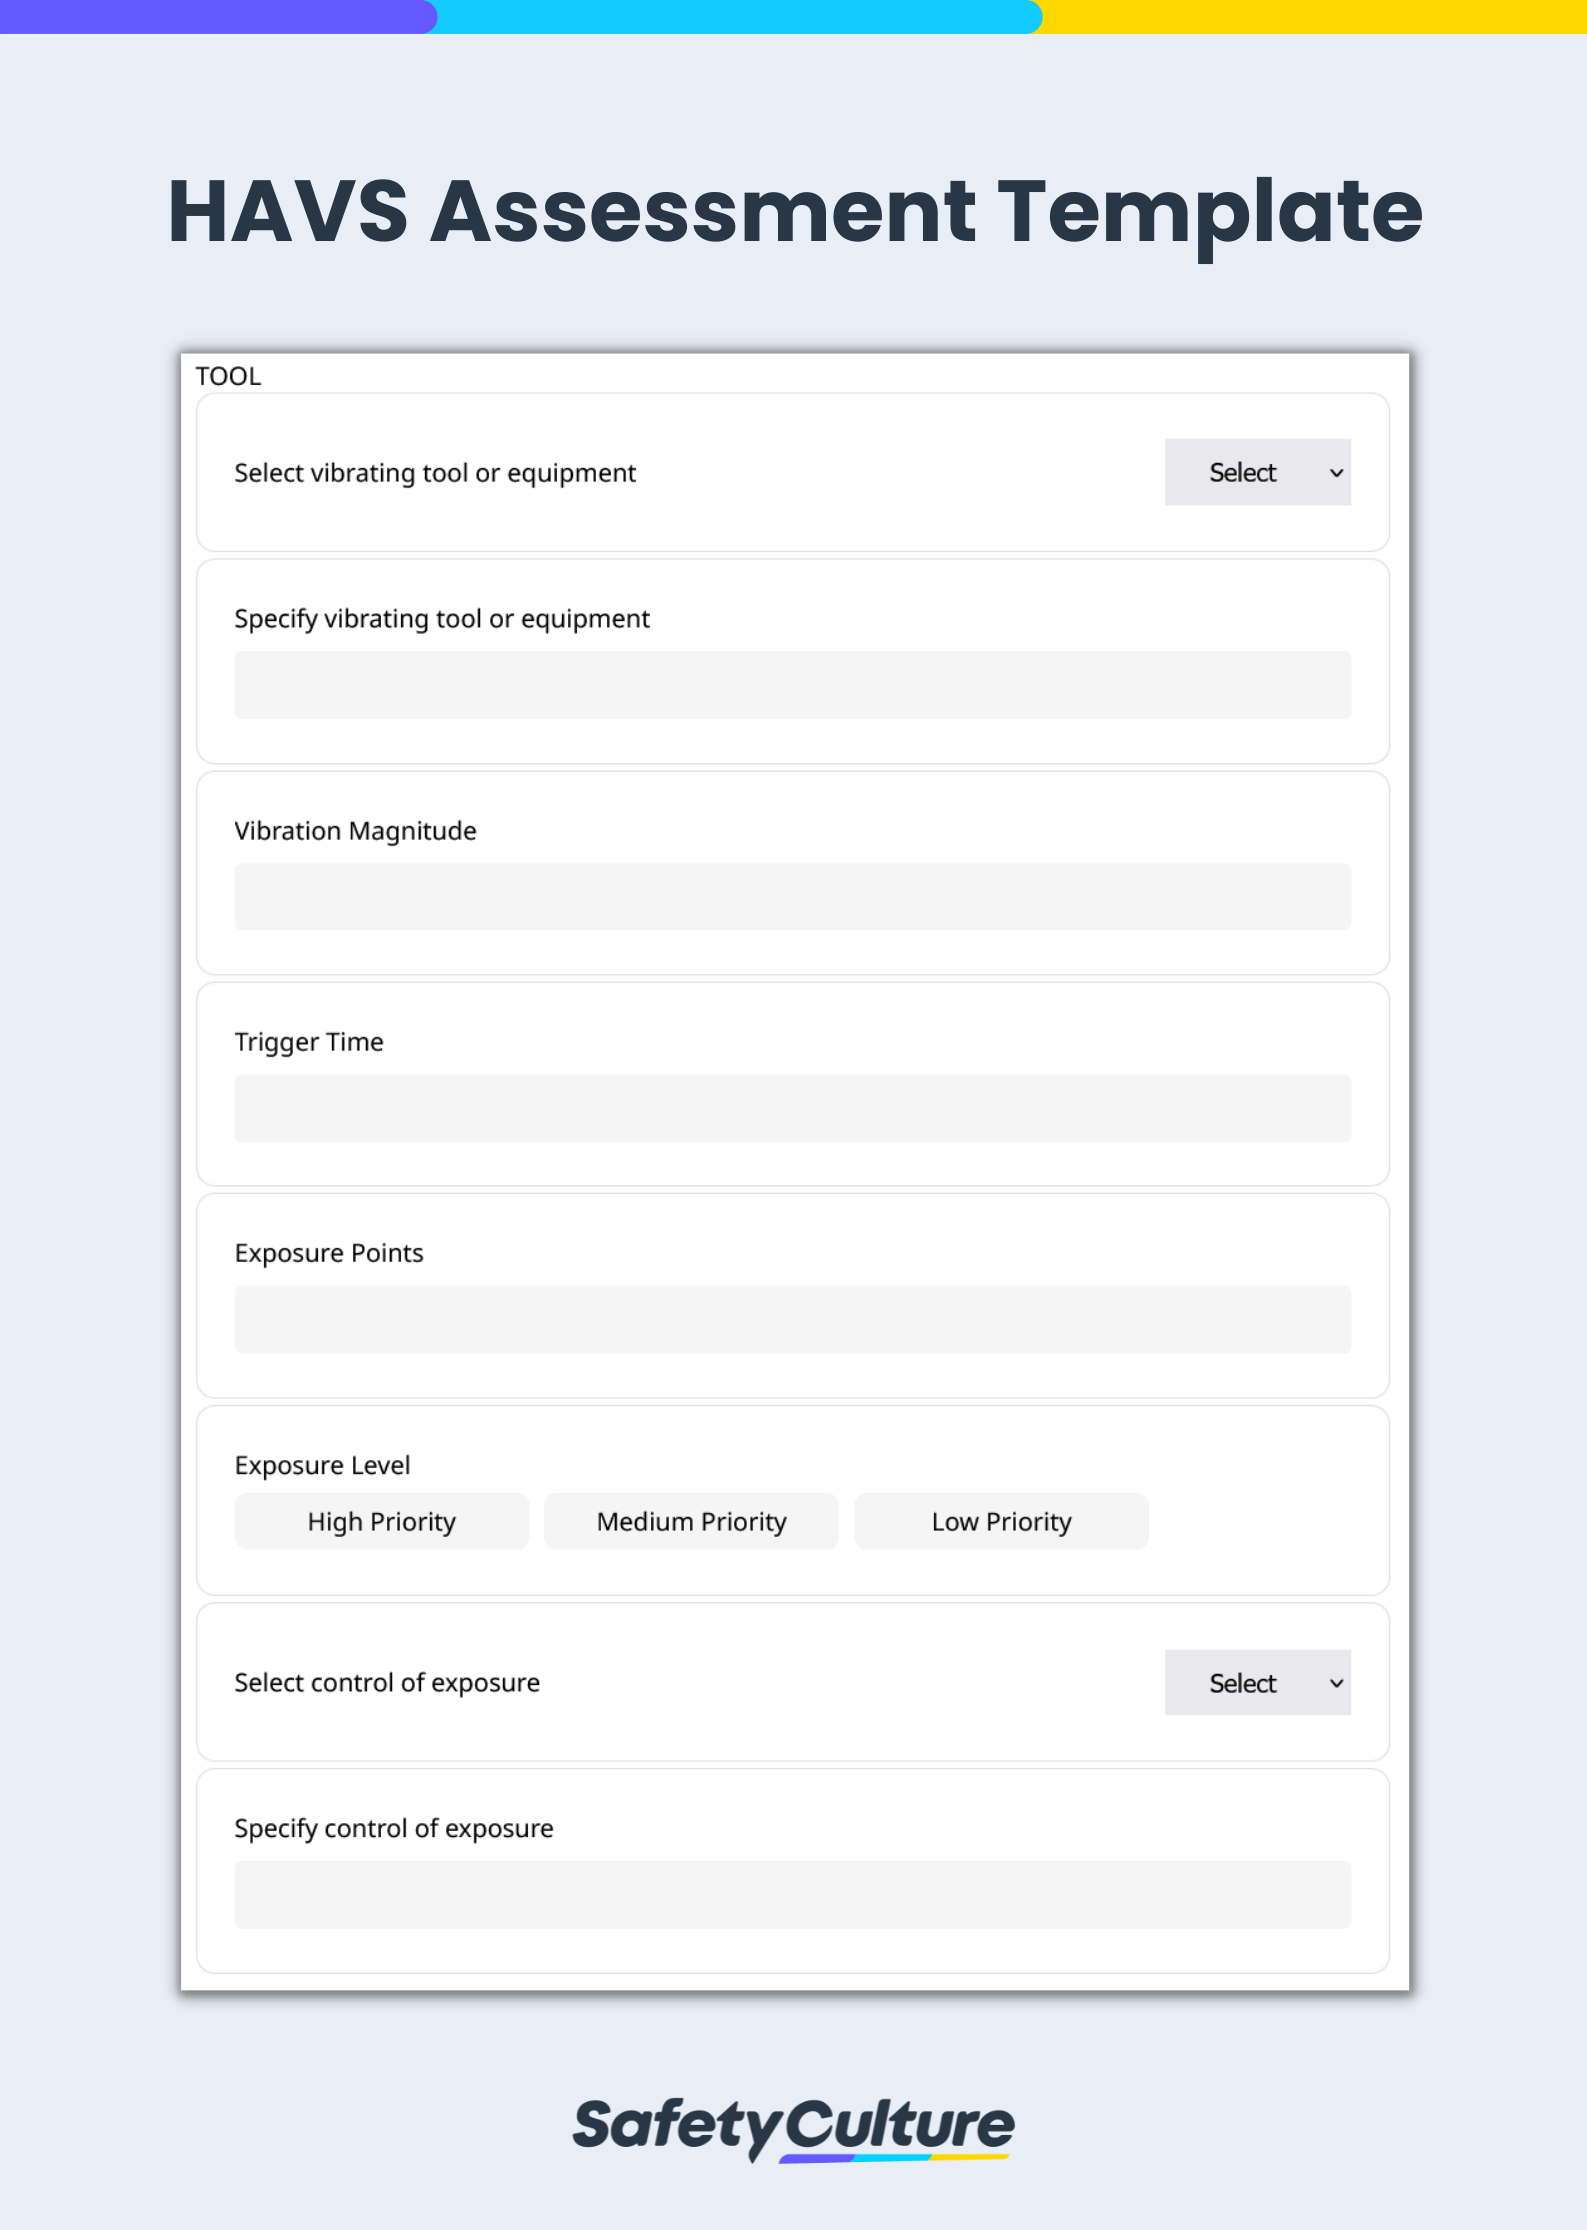
Task: Select the Low Priority exposure level
Action: coord(1000,1521)
